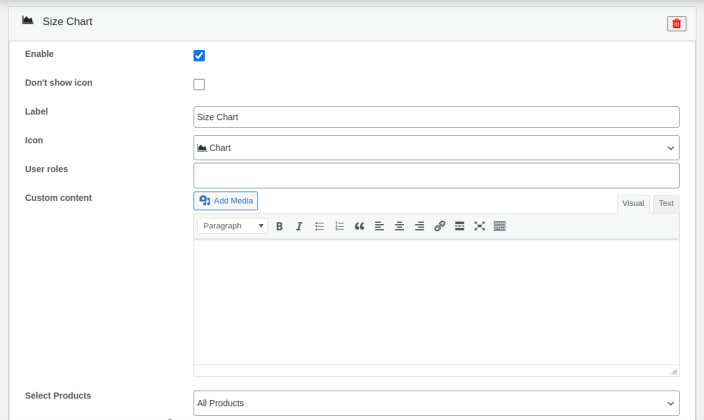The image size is (704, 420).
Task: Click the Label field containing Size Chart
Action: (436, 117)
